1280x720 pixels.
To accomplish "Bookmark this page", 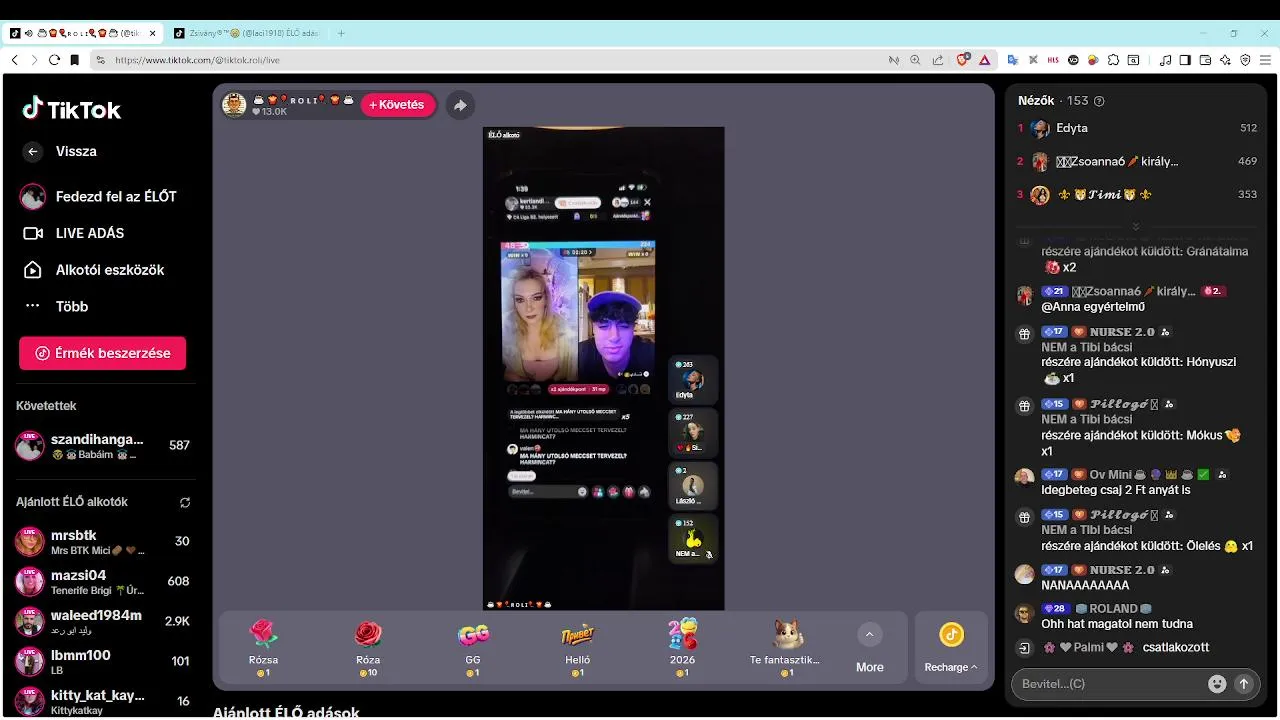I will click(x=75, y=60).
